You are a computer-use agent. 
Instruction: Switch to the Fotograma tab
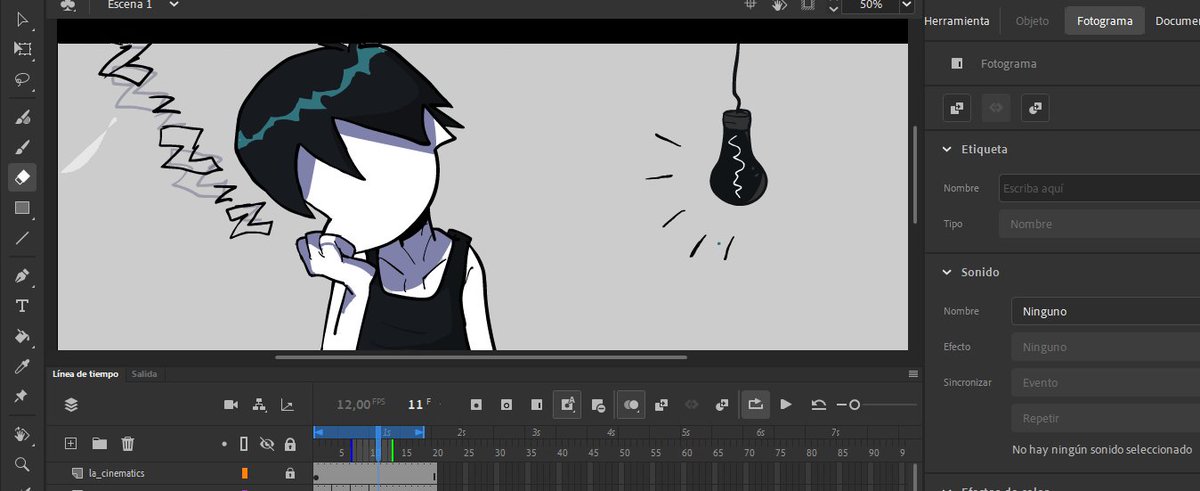pos(1104,20)
